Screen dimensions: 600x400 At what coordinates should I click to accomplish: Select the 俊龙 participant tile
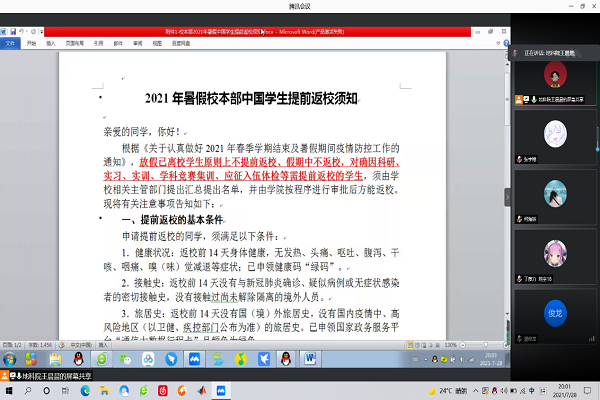551,312
